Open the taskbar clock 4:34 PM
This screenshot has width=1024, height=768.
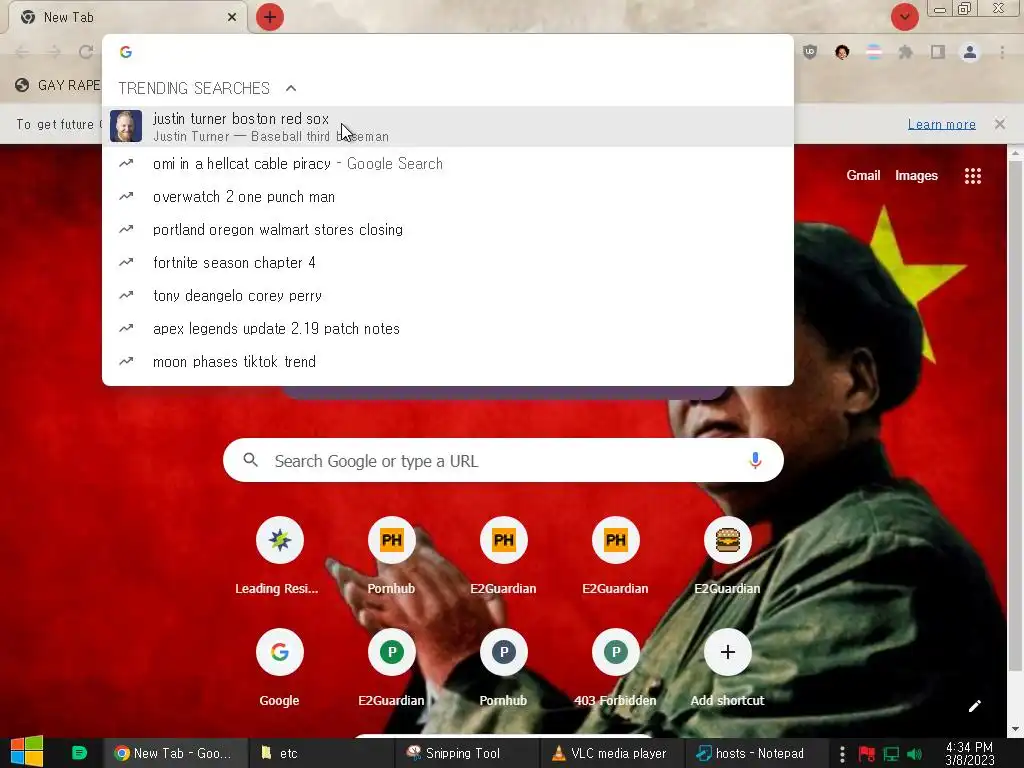pos(969,754)
